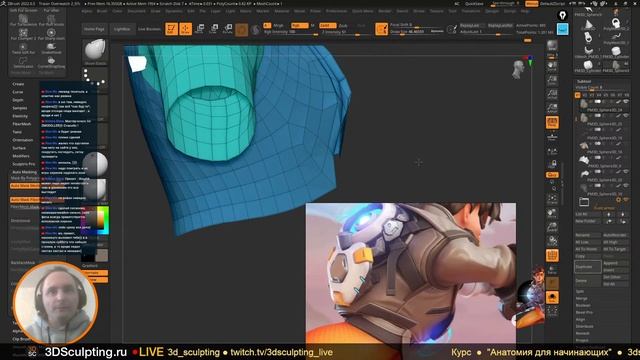Adjust the Draw Size slider
This screenshot has height=360, width=640.
click(x=417, y=31)
